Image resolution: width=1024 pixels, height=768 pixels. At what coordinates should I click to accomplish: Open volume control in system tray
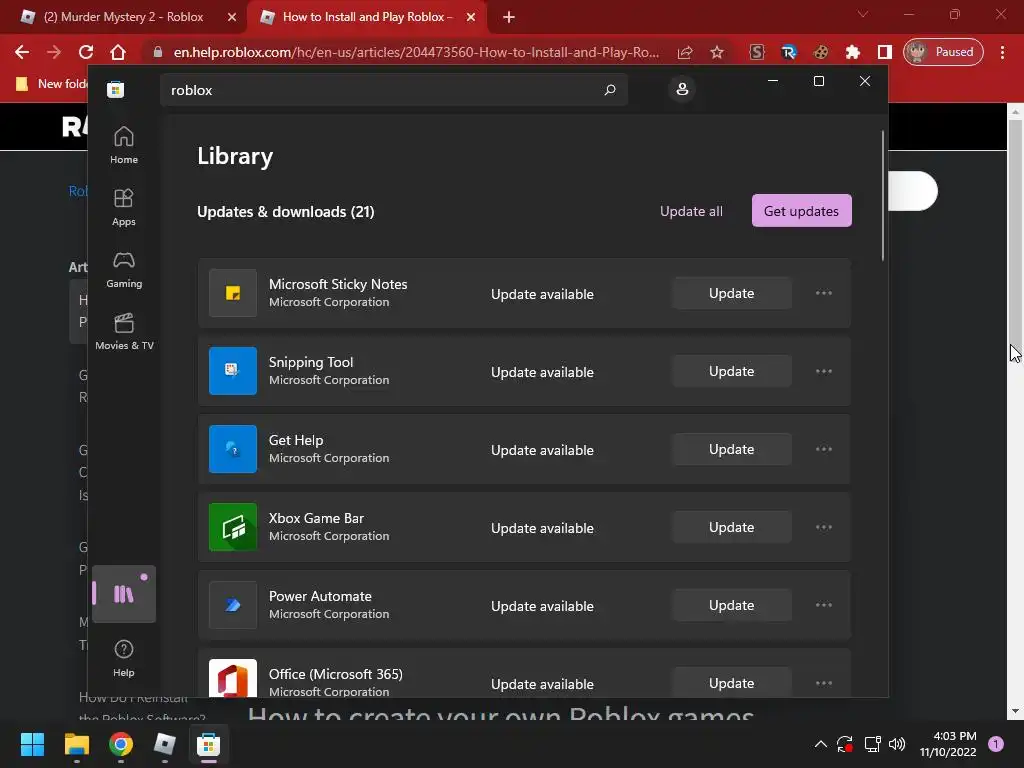[x=897, y=744]
